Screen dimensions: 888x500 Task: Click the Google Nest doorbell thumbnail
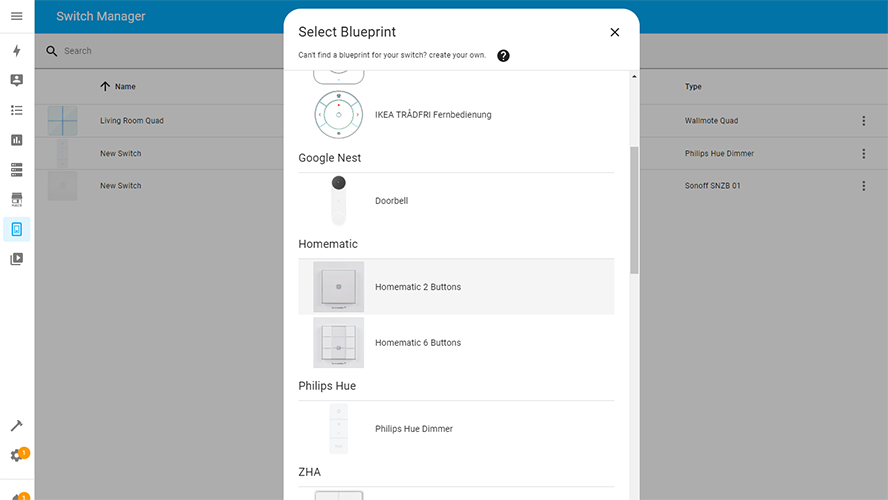click(339, 201)
